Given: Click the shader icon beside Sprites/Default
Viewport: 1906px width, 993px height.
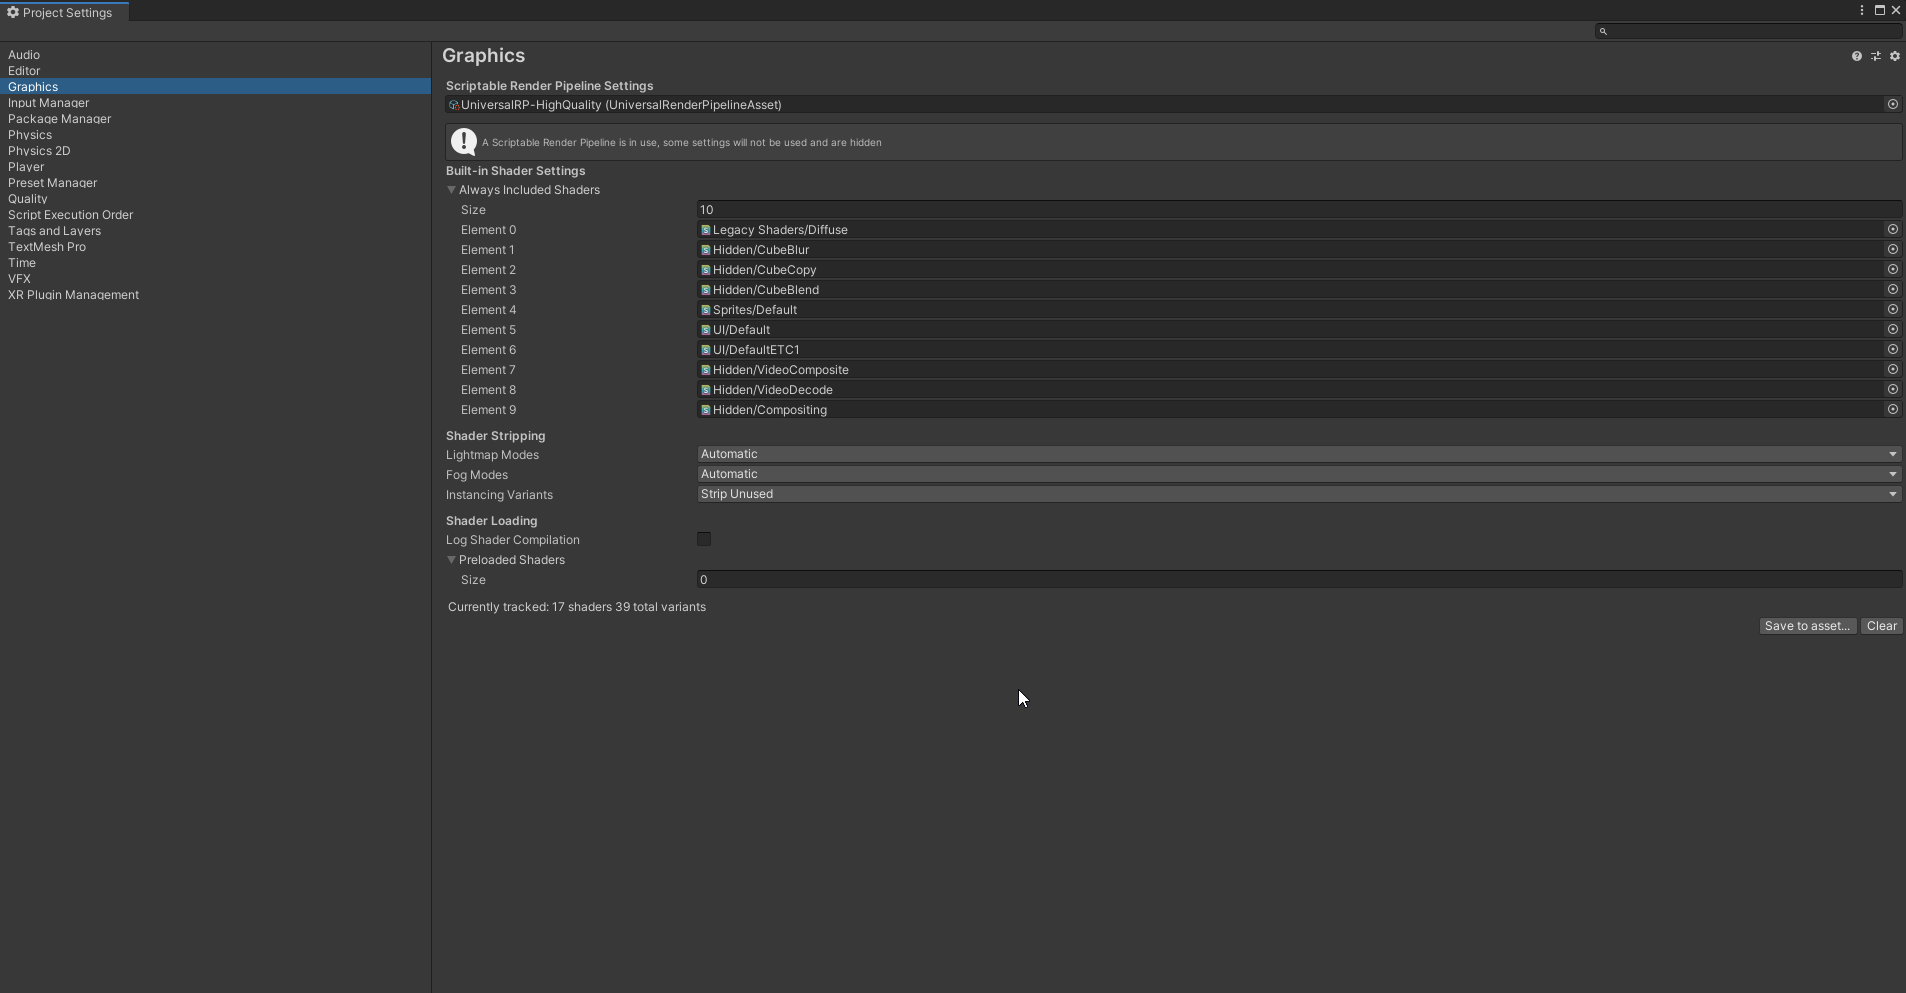Looking at the screenshot, I should (704, 309).
